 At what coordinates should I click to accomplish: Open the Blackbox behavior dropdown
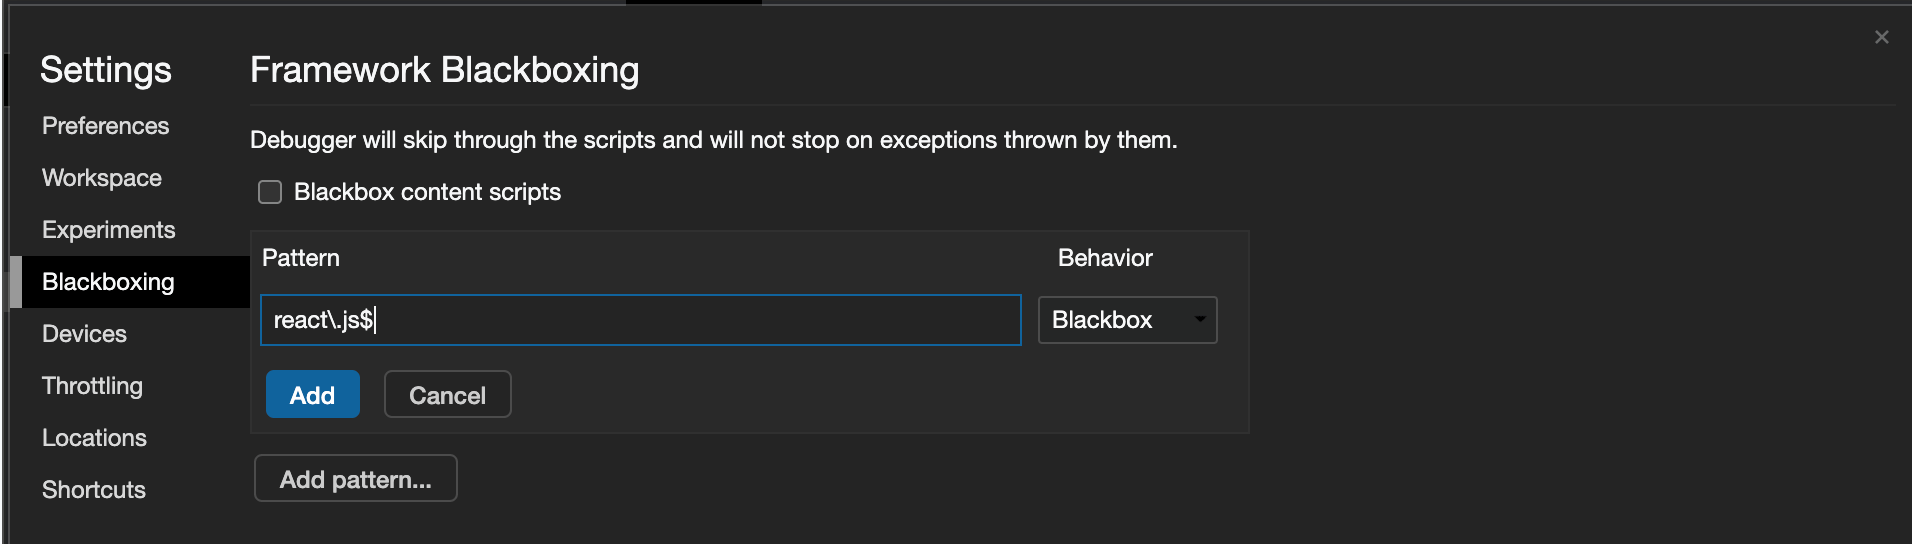click(1127, 320)
